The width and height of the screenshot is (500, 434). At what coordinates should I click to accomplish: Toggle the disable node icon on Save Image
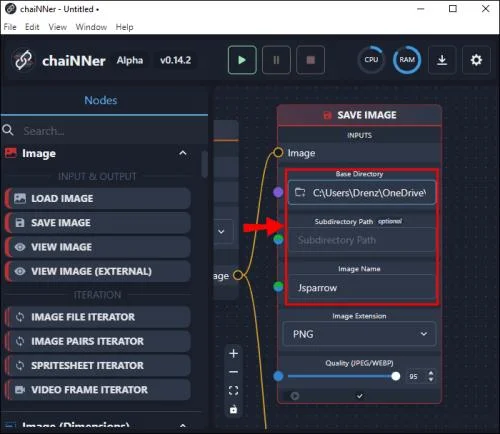click(x=295, y=396)
